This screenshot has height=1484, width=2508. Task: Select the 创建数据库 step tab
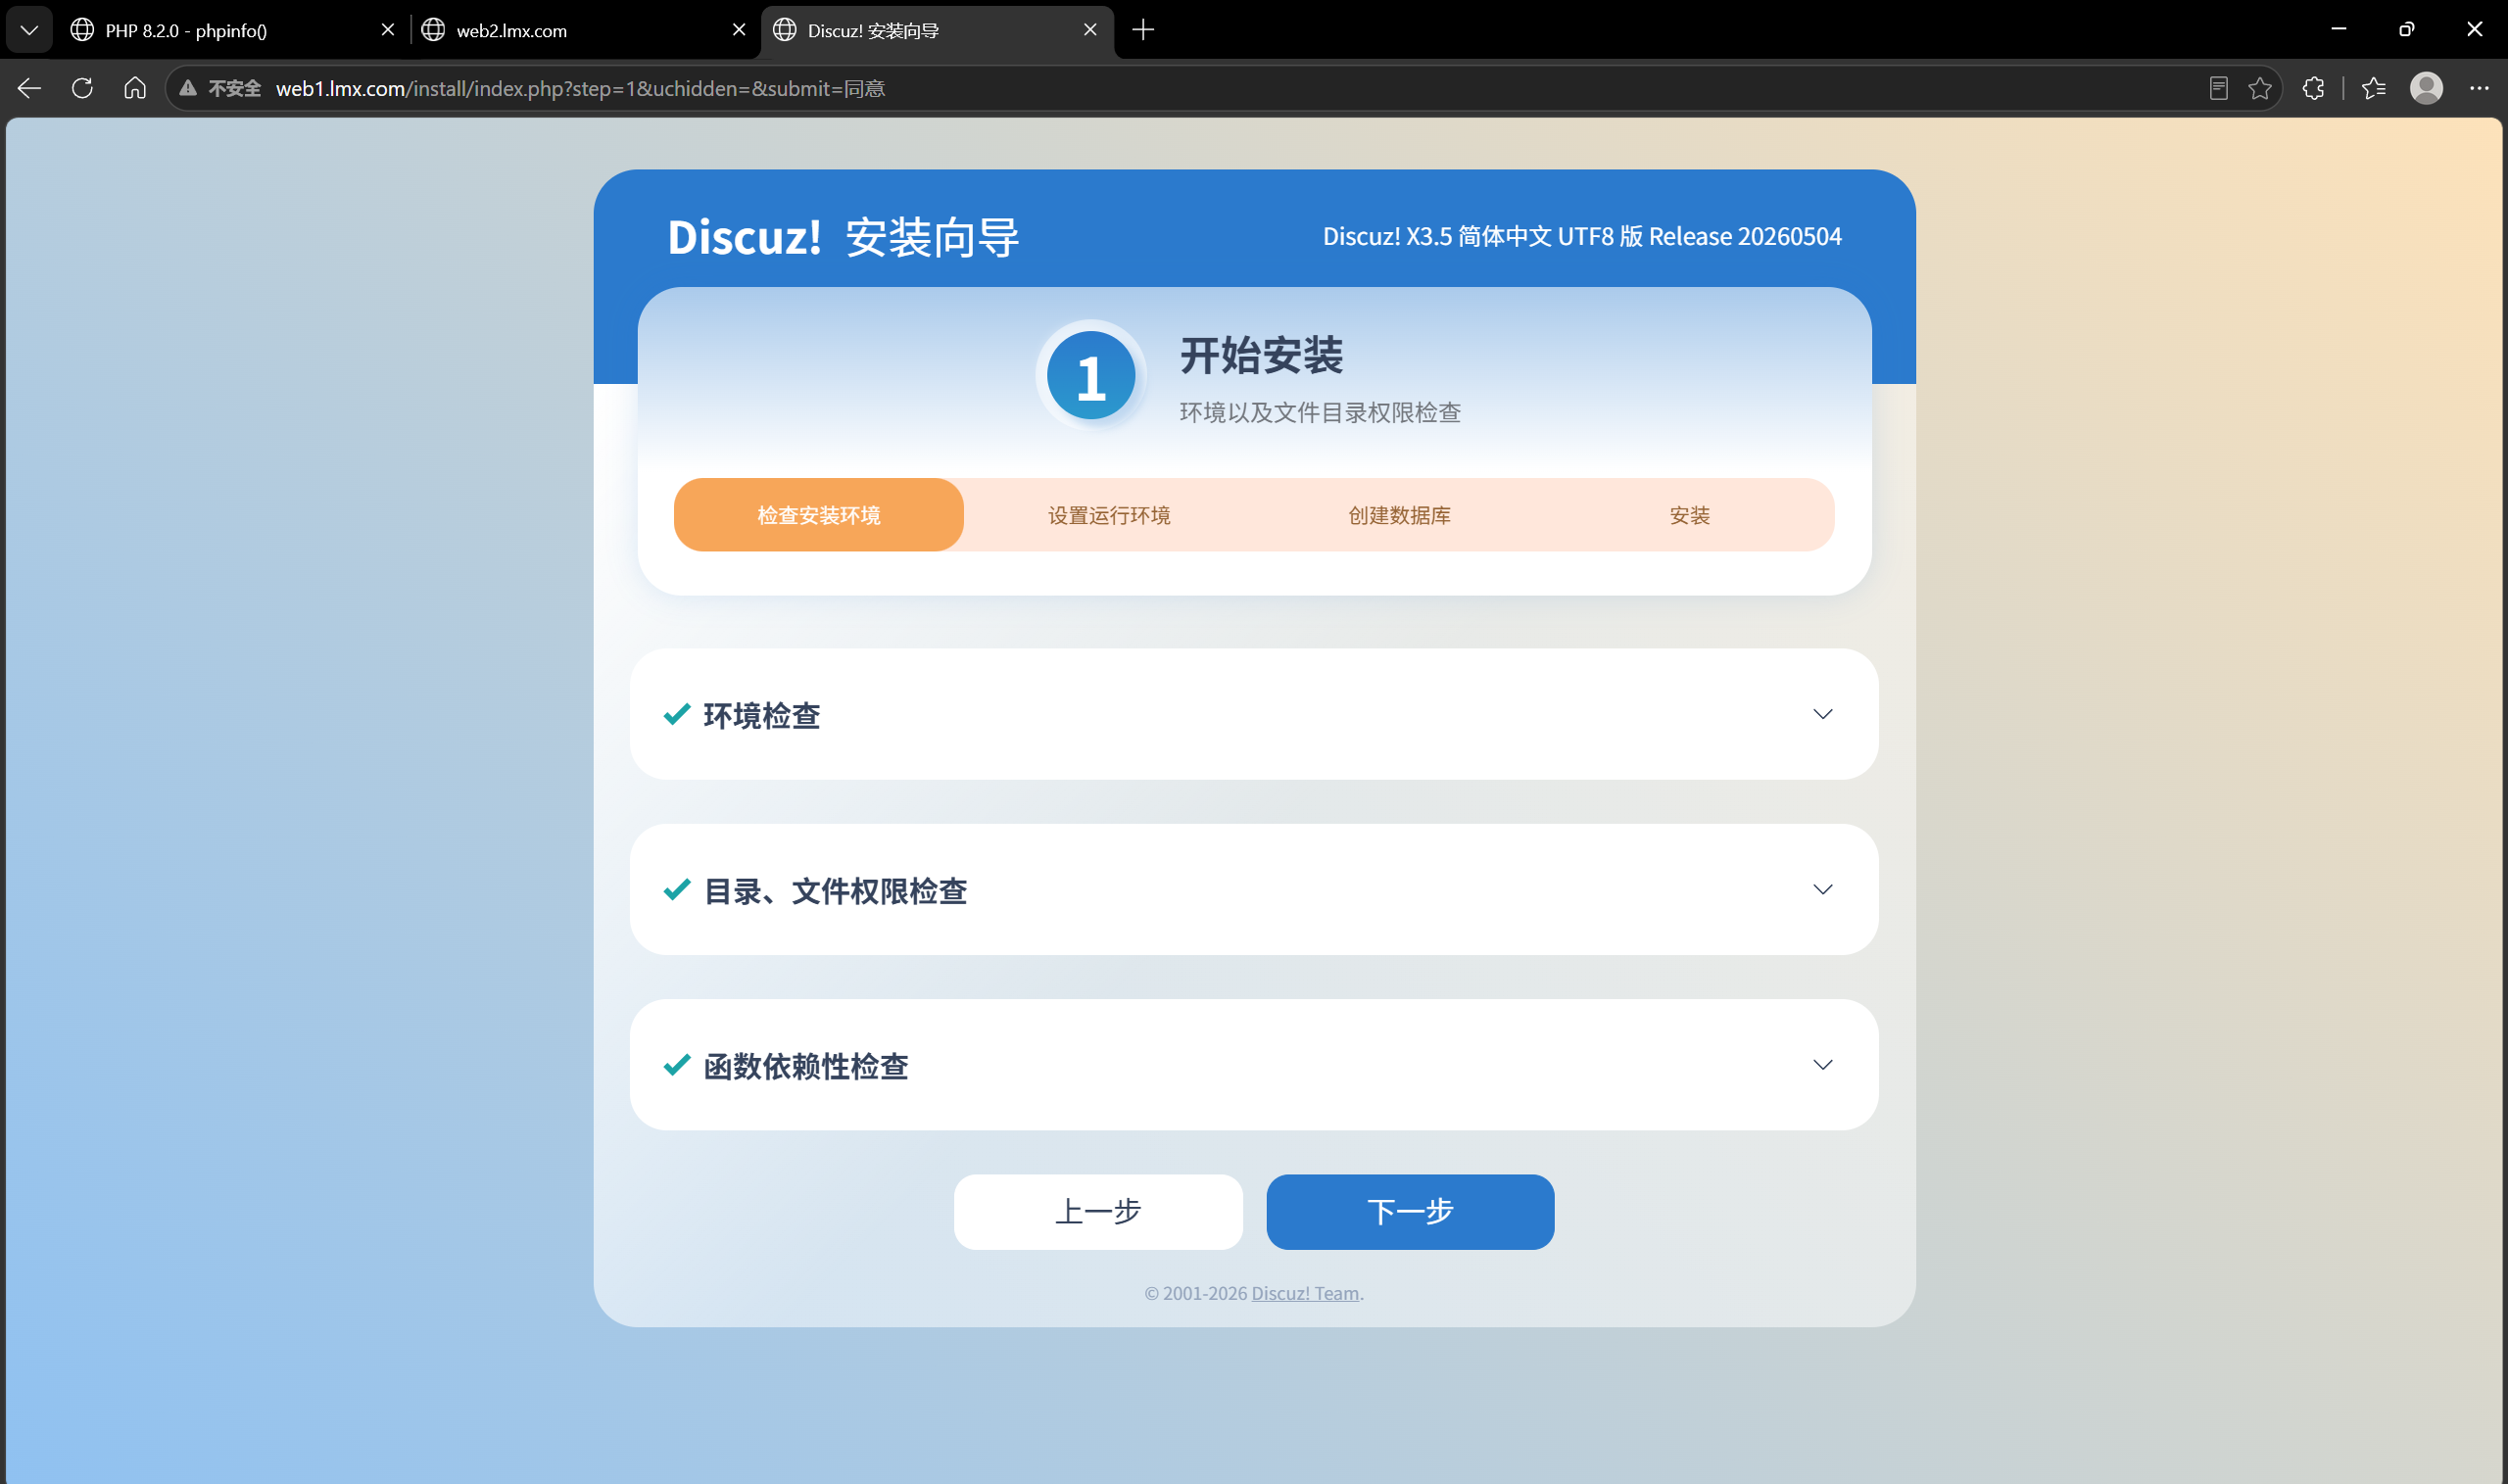pos(1399,515)
